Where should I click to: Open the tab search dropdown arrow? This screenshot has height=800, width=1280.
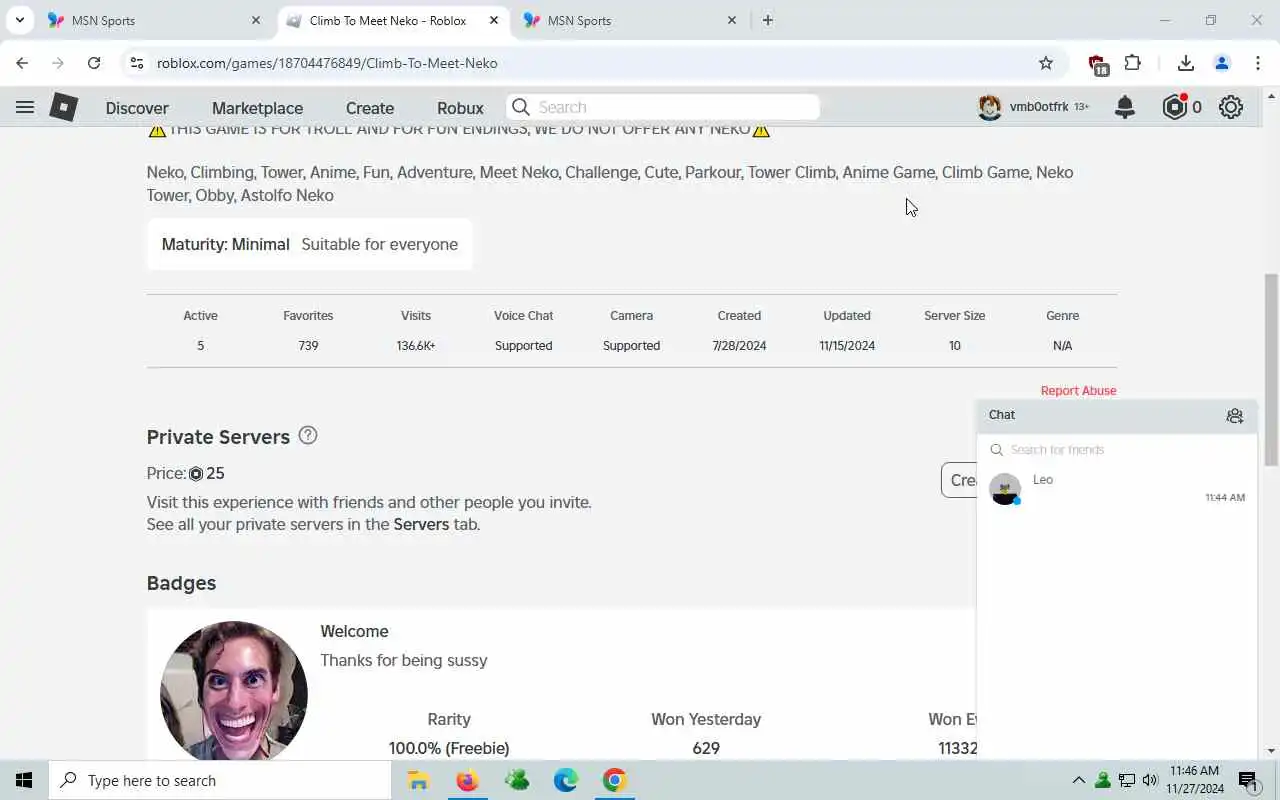19,20
